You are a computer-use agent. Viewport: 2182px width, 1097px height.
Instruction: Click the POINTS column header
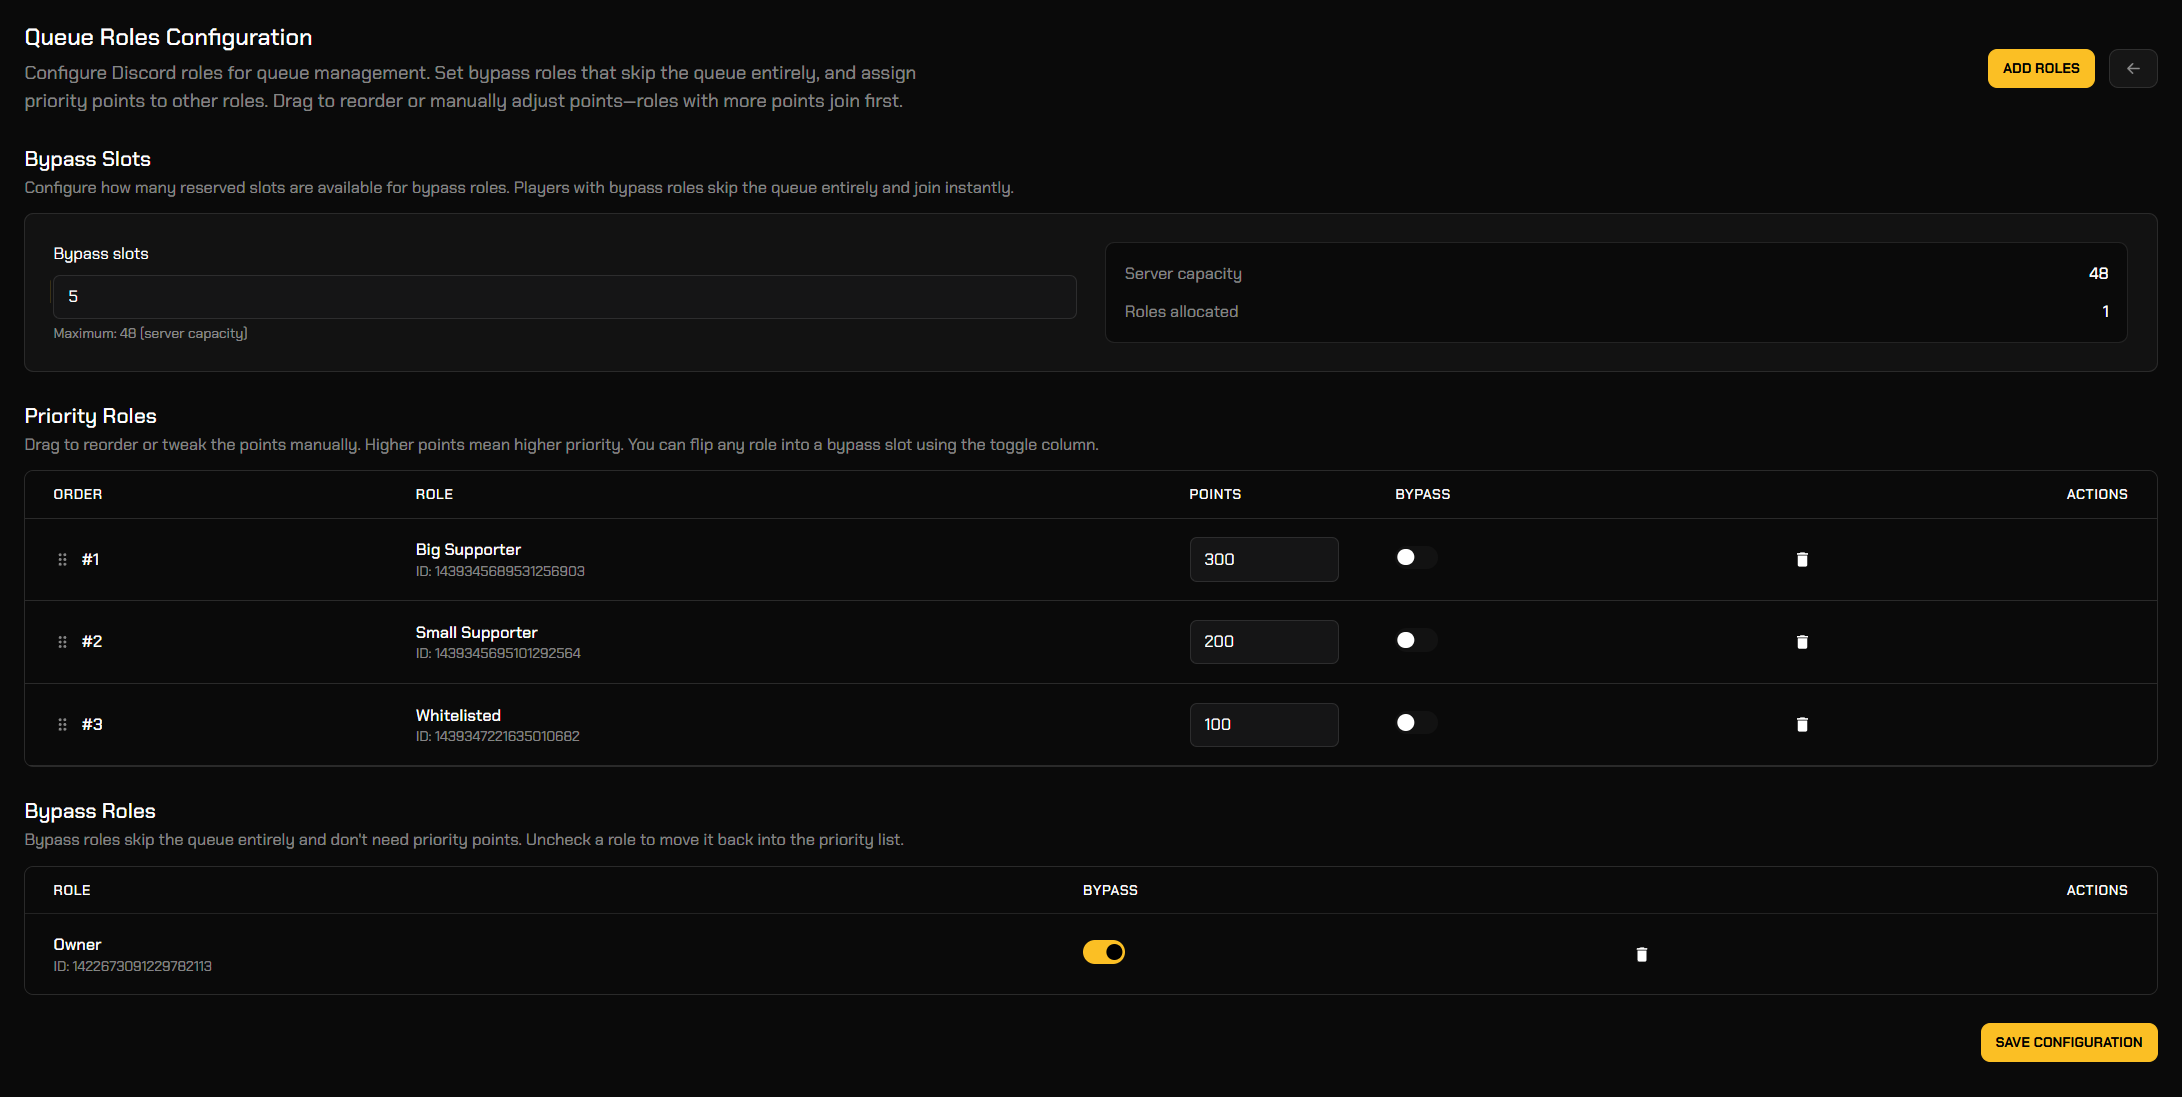(x=1215, y=493)
